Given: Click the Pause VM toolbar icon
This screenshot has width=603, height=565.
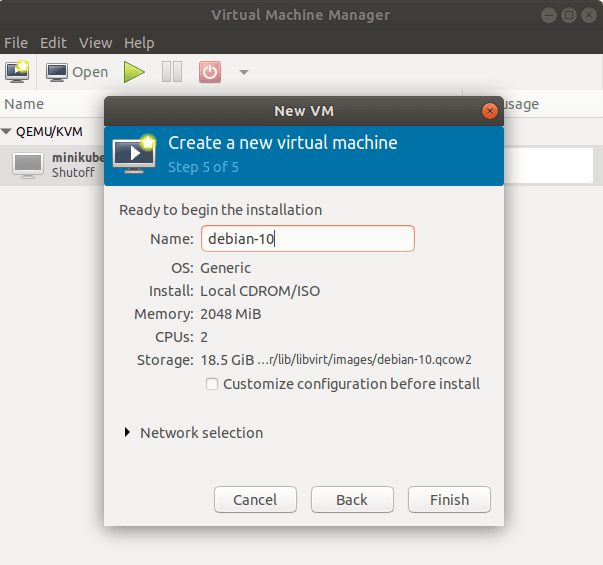Looking at the screenshot, I should pos(172,72).
